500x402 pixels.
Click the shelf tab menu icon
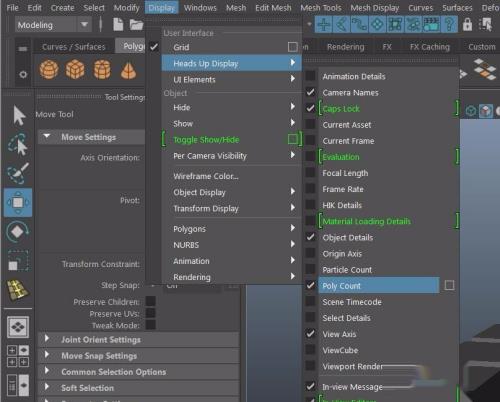coord(23,49)
